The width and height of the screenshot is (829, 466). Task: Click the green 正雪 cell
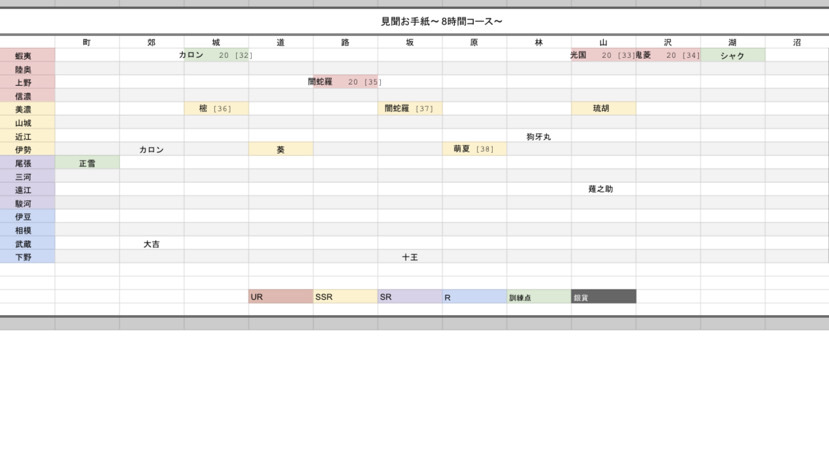click(x=87, y=163)
